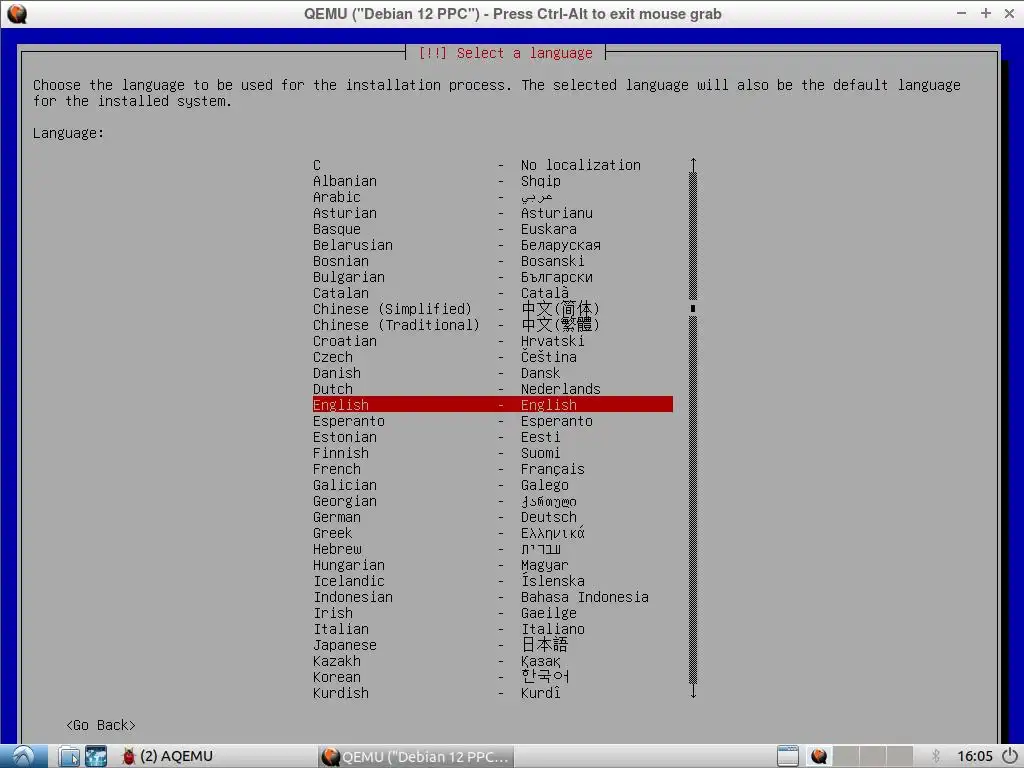Select Chinese (Simplified)
1024x768 pixels.
pyautogui.click(x=492, y=309)
